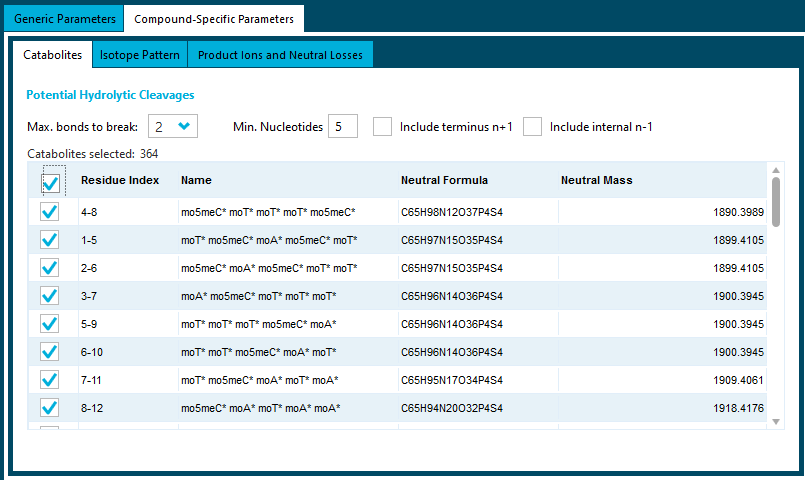Image resolution: width=805 pixels, height=480 pixels.
Task: Uncheck catabolite row with residue 1-5
Action: (x=49, y=240)
